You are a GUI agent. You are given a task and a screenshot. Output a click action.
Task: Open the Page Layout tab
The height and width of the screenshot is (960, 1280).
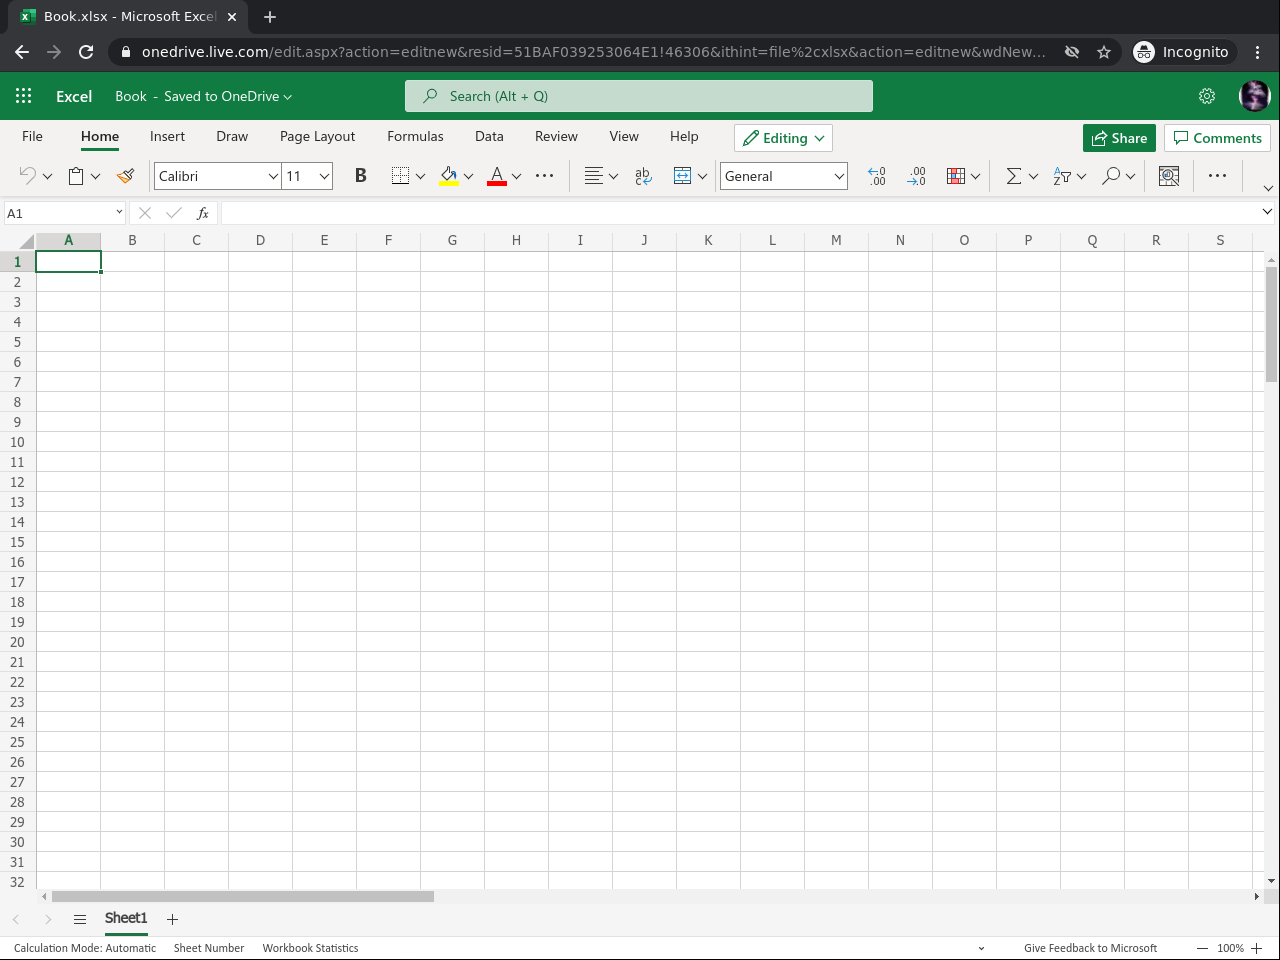317,137
